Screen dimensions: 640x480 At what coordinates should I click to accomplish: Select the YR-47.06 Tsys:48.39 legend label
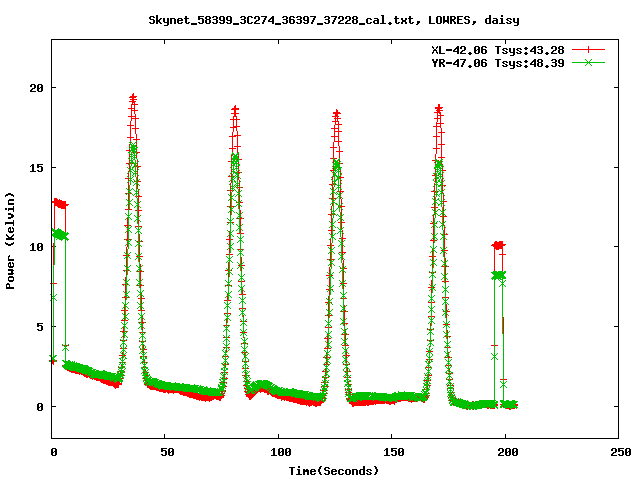pyautogui.click(x=501, y=62)
